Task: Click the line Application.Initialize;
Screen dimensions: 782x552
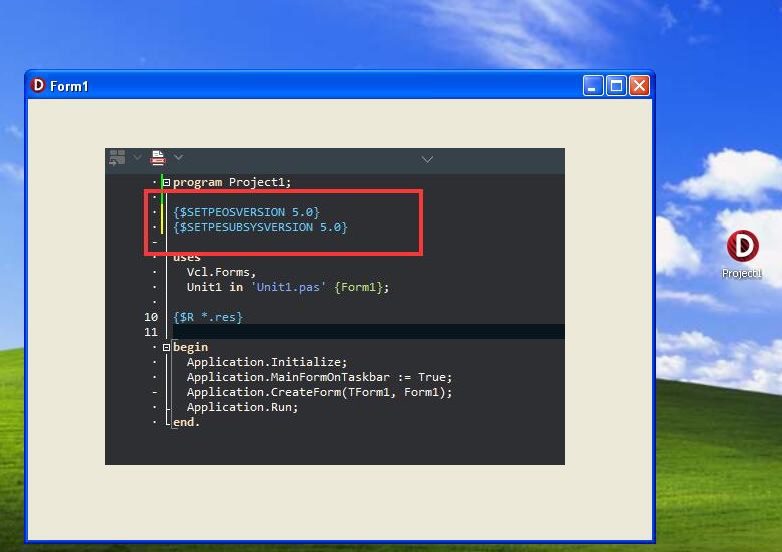Action: pyautogui.click(x=267, y=362)
